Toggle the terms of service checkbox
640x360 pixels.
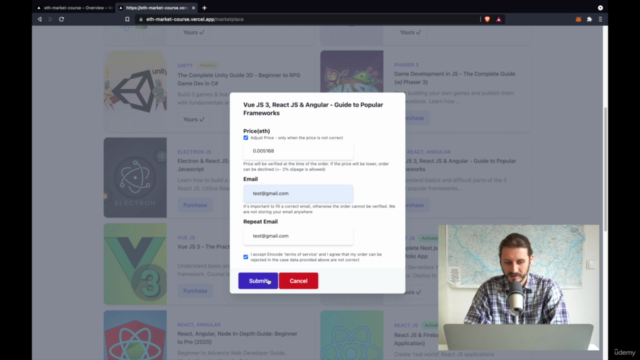[x=246, y=257]
